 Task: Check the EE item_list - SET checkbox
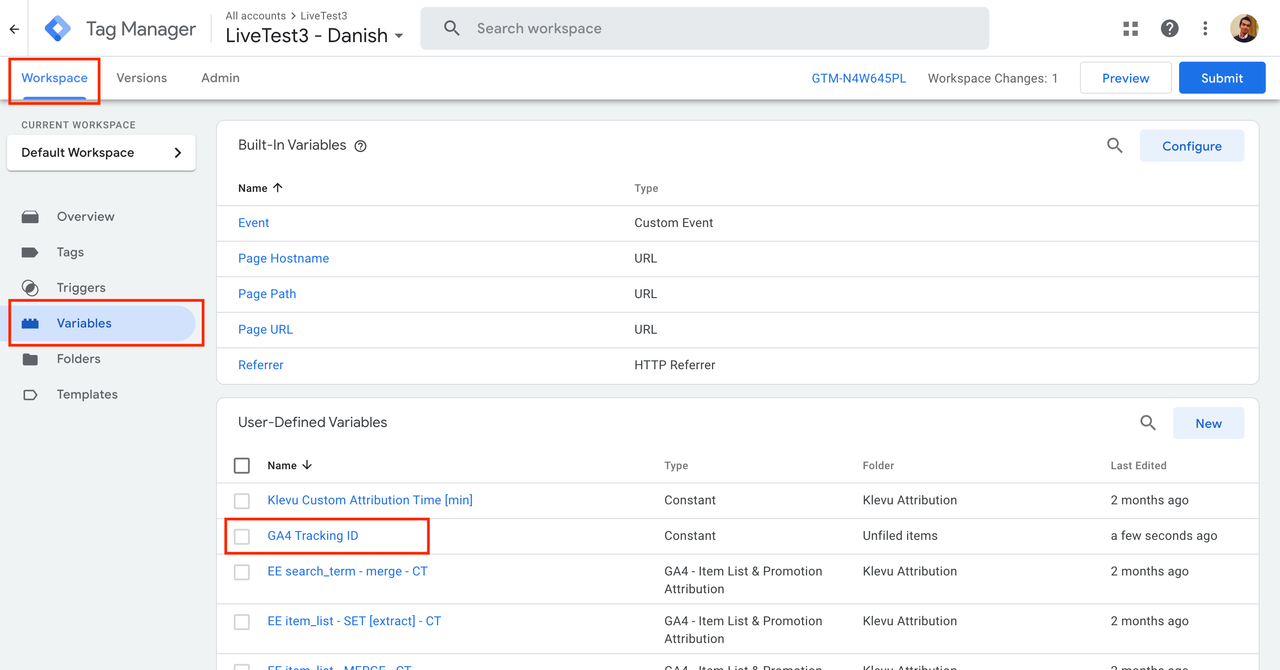(x=242, y=622)
